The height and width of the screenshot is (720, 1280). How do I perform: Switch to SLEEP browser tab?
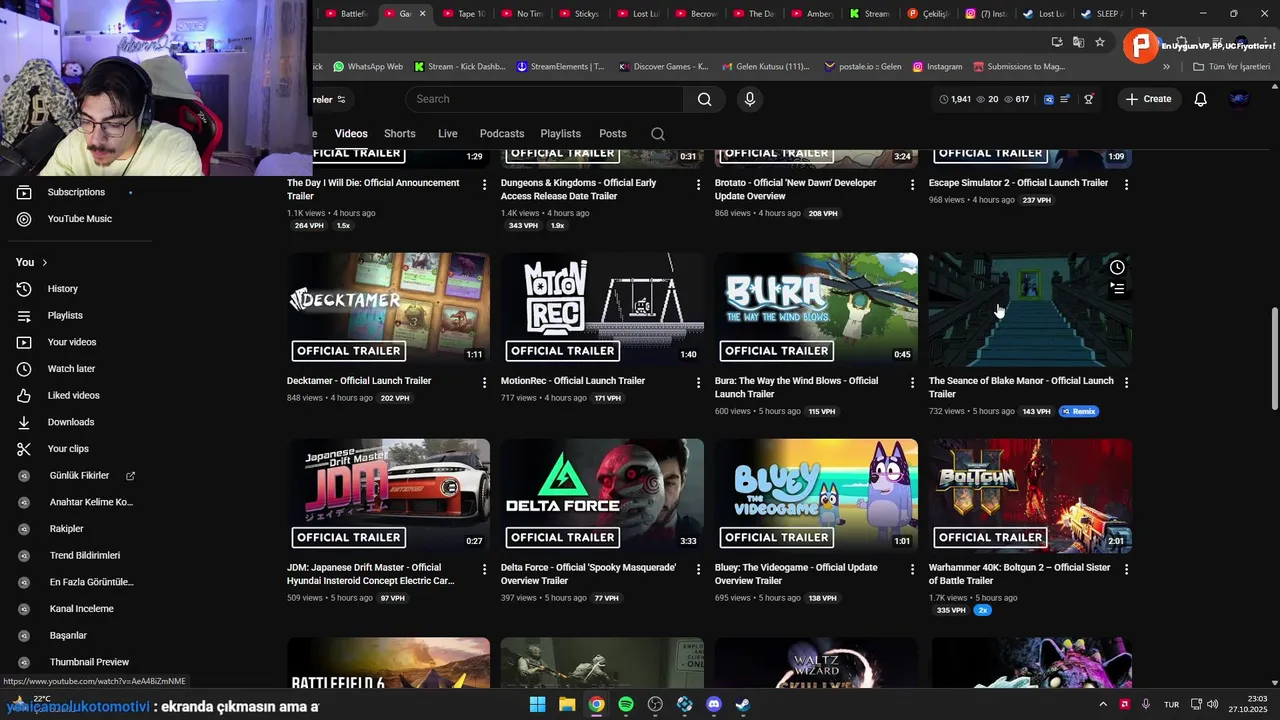coord(1101,14)
